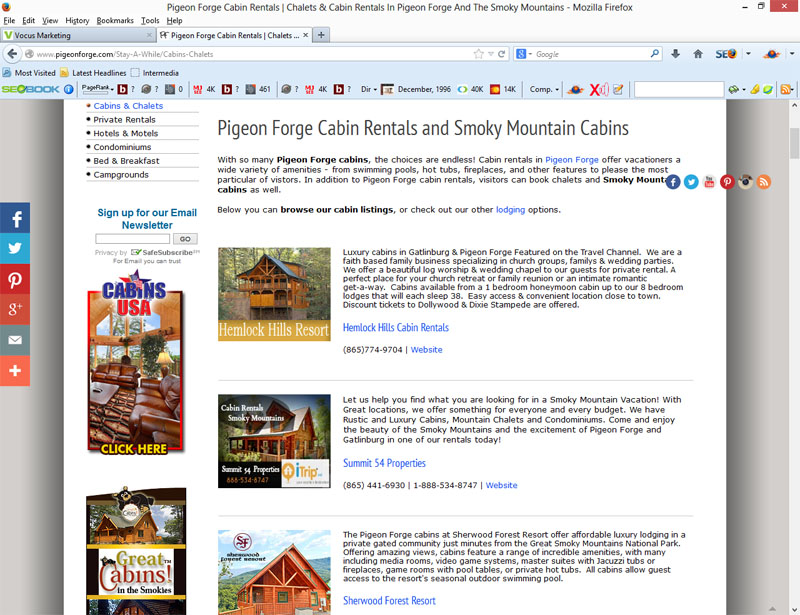Open the round Twitter icon in the page header

click(x=691, y=182)
